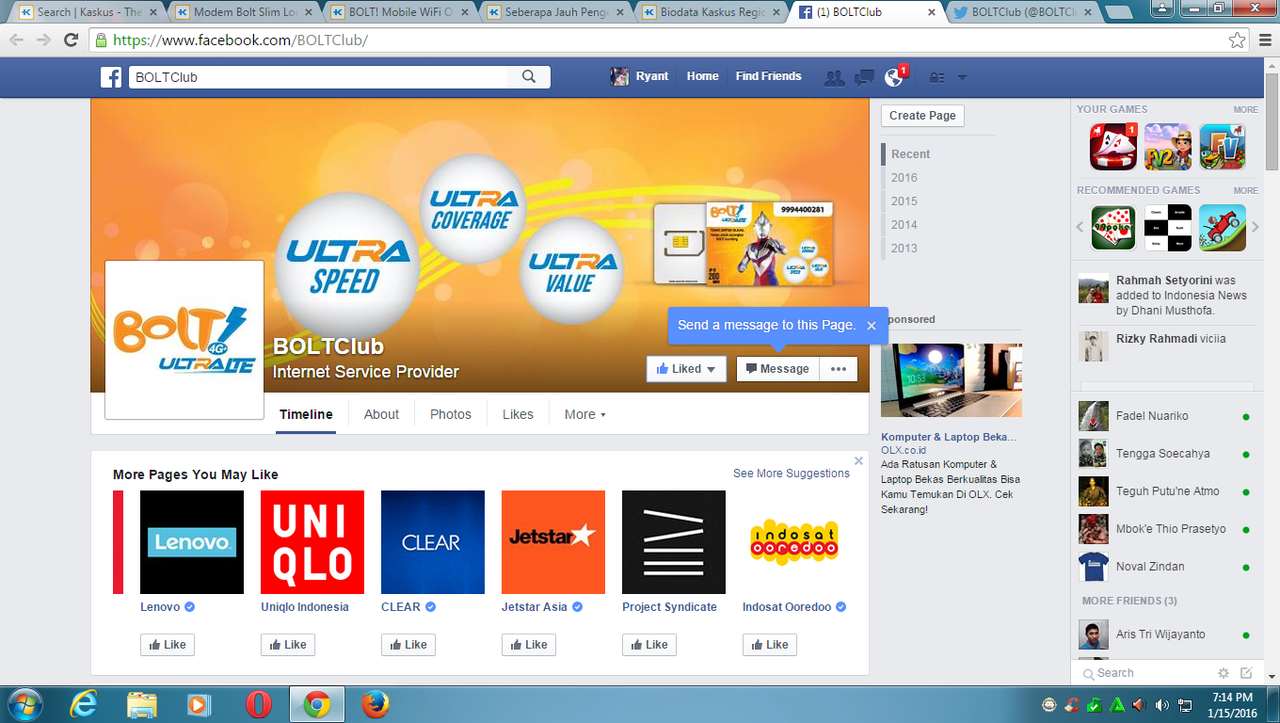Open chat with Fadel Nuariko

(1165, 416)
